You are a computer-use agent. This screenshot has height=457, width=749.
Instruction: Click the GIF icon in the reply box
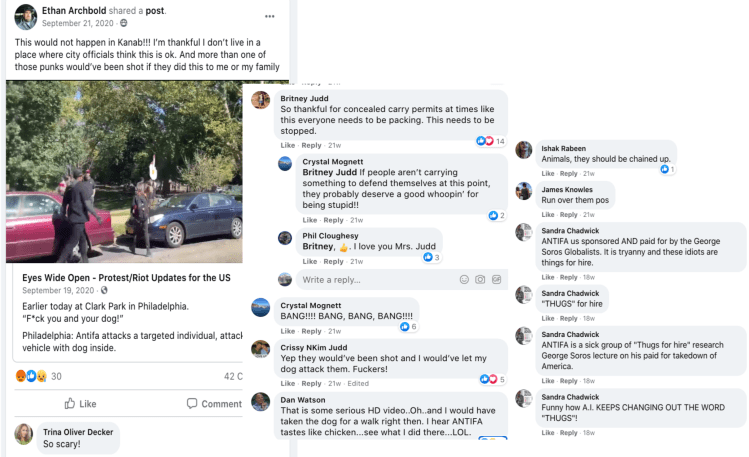[x=496, y=279]
